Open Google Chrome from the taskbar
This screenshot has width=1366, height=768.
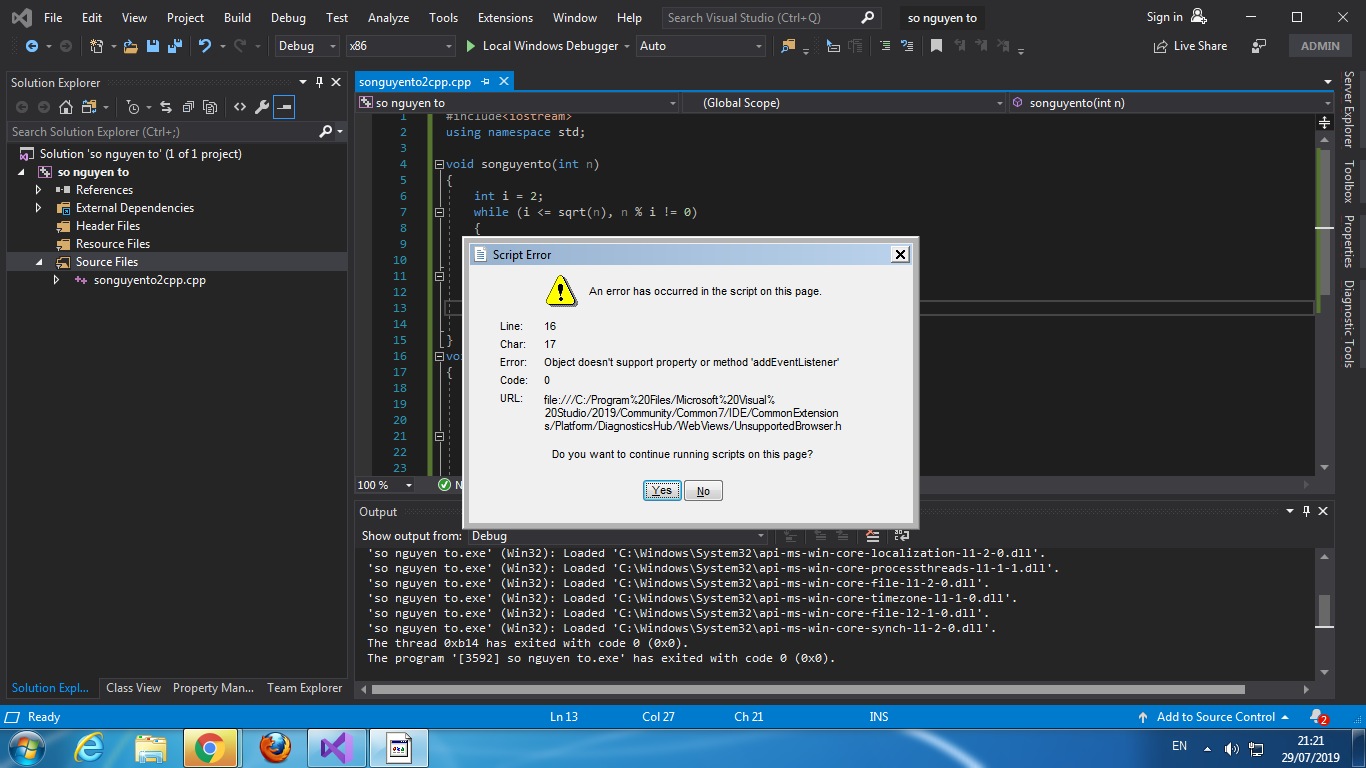pyautogui.click(x=210, y=747)
